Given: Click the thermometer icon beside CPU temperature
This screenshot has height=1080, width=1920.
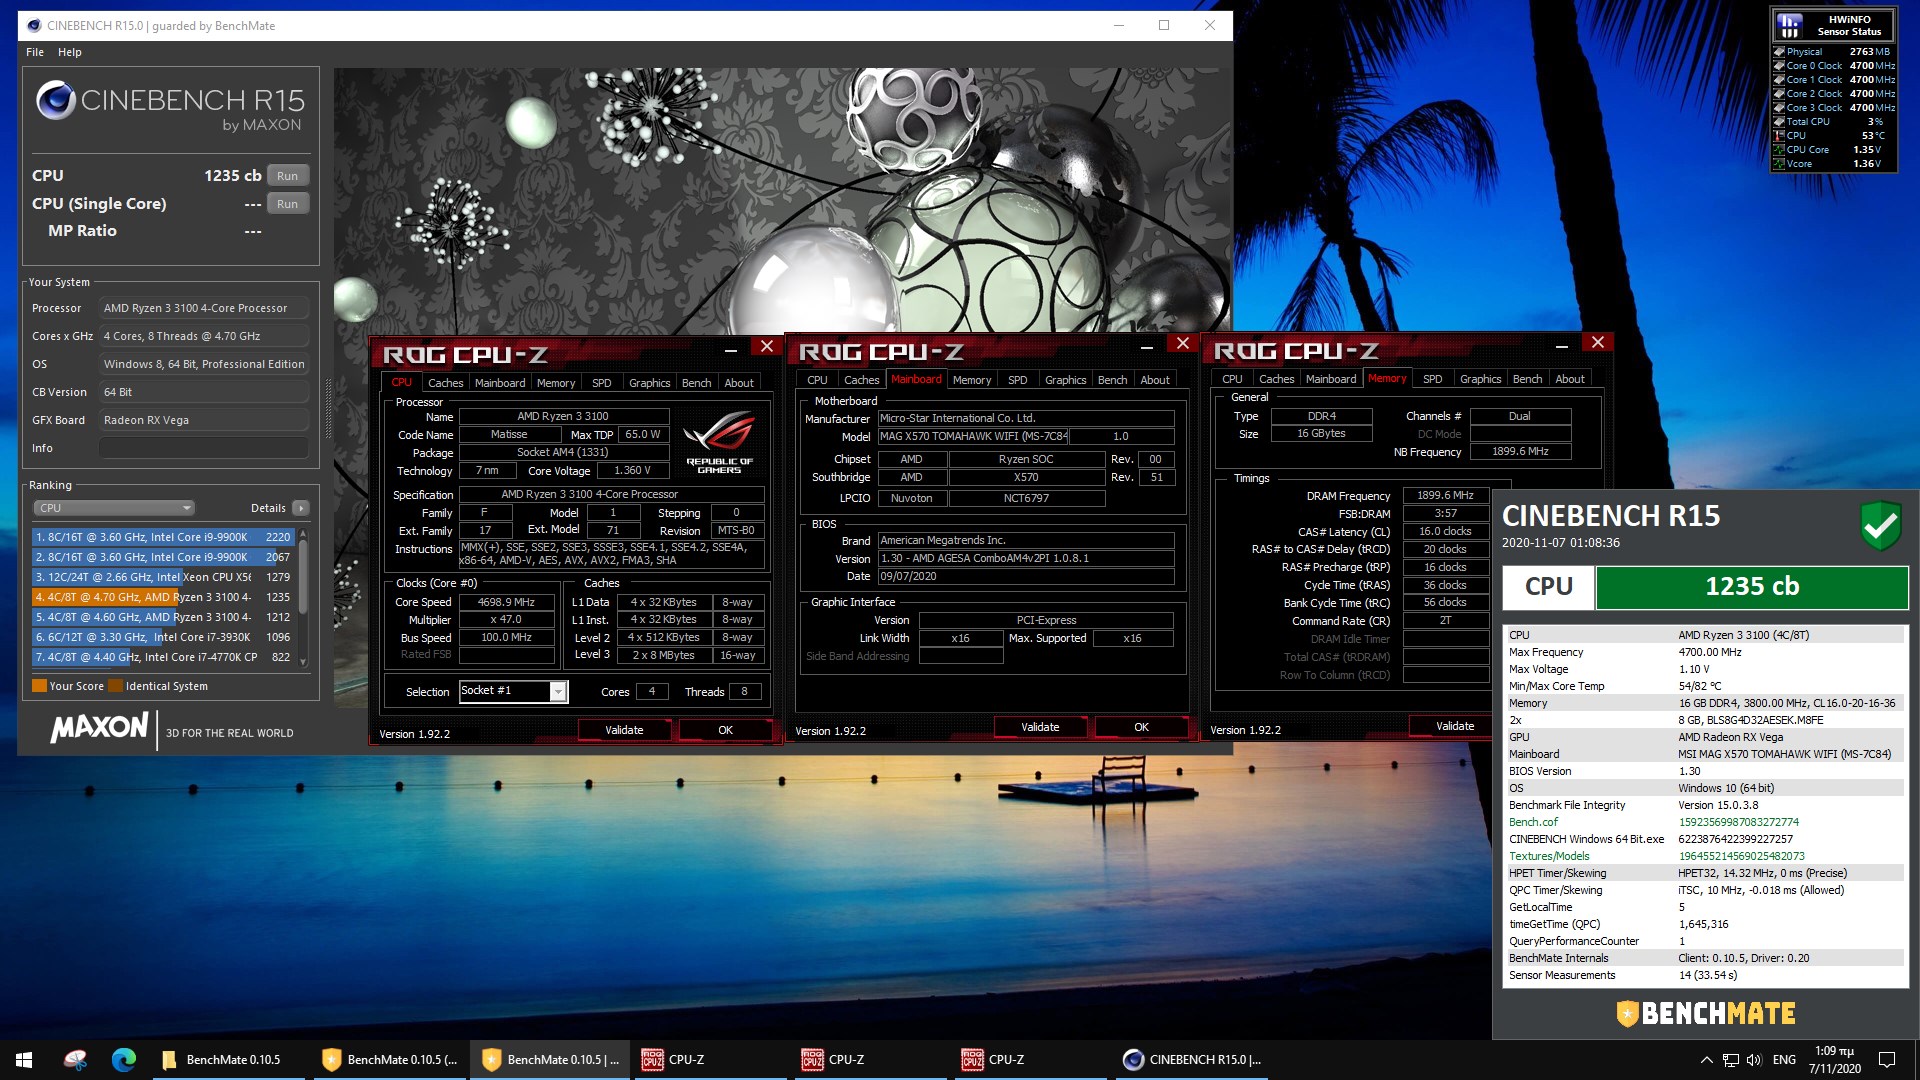Looking at the screenshot, I should coord(1779,136).
